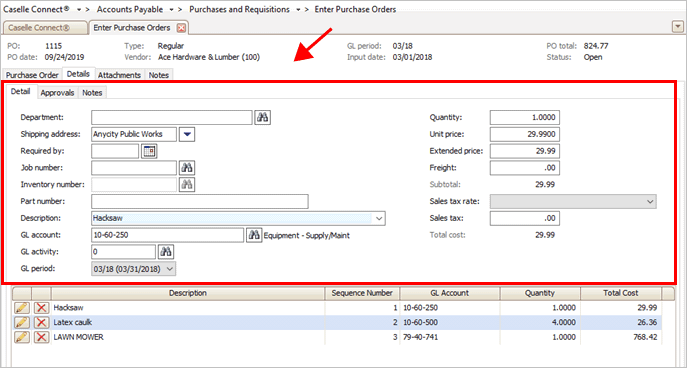Expand the Shipping address dropdown arrow
Screen dimensions: 687x368
point(187,134)
